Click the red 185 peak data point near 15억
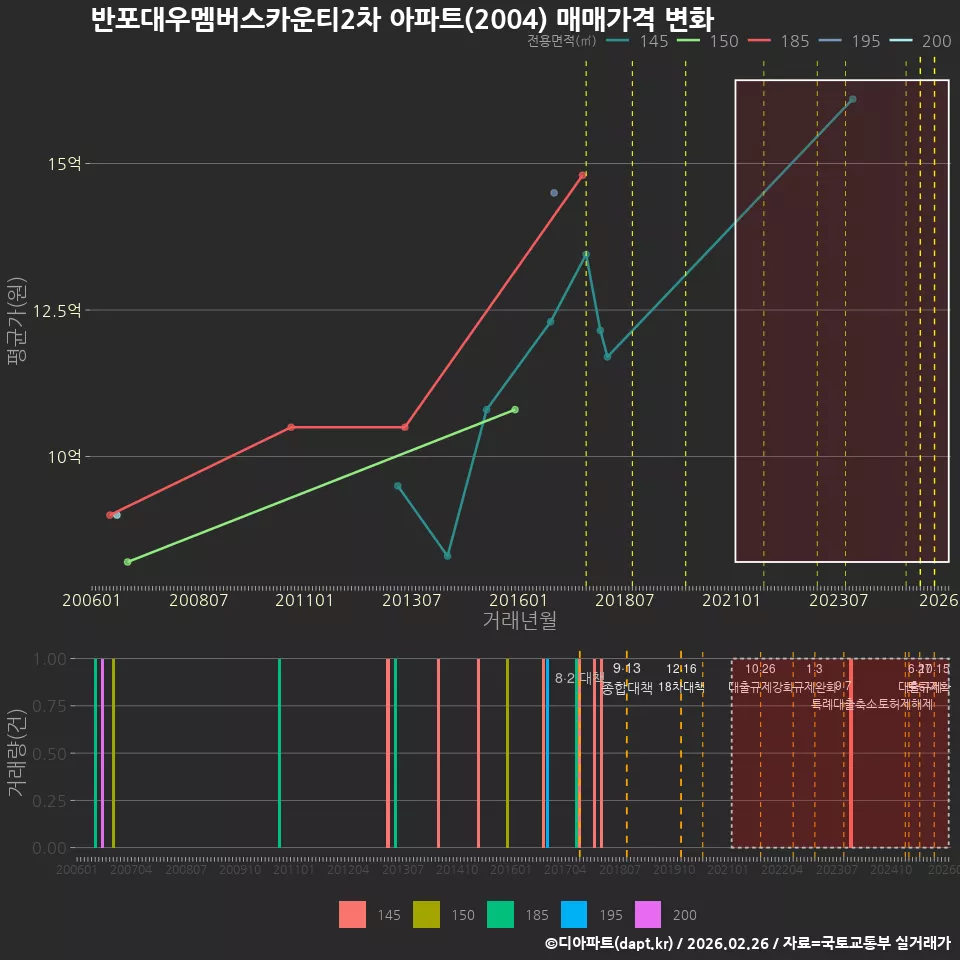This screenshot has width=960, height=960. tap(582, 175)
